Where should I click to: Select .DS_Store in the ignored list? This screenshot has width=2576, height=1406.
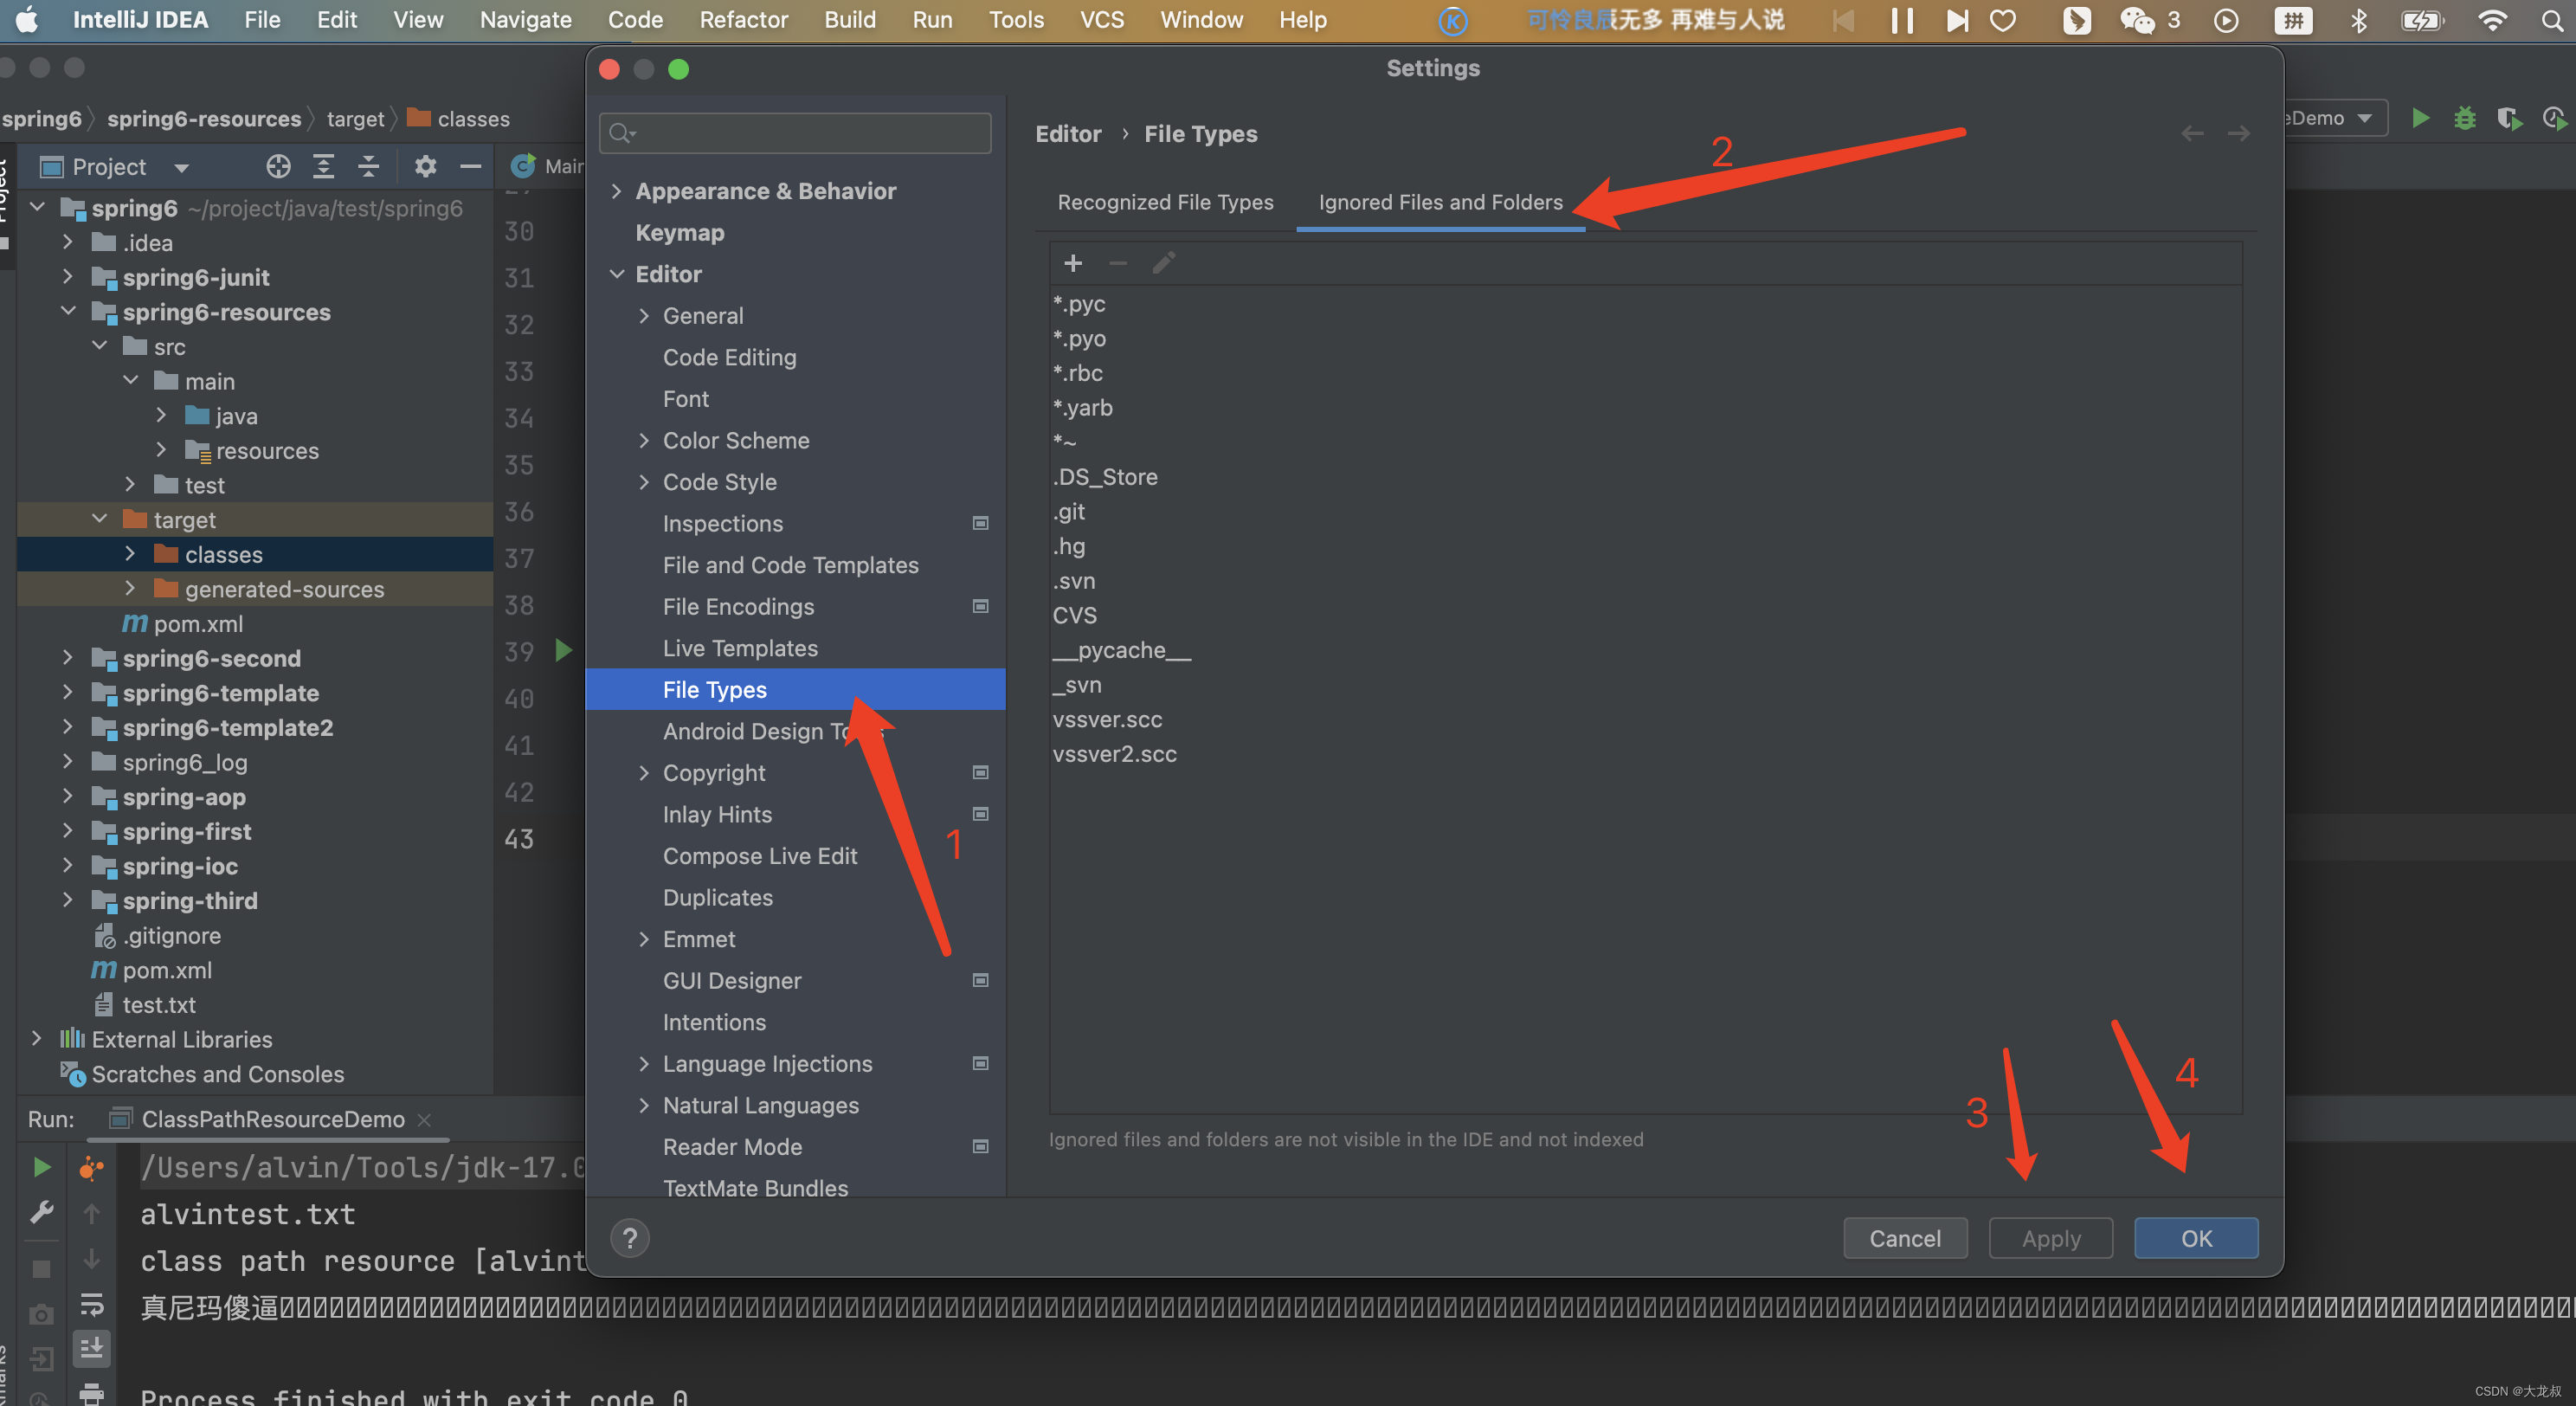[1105, 477]
